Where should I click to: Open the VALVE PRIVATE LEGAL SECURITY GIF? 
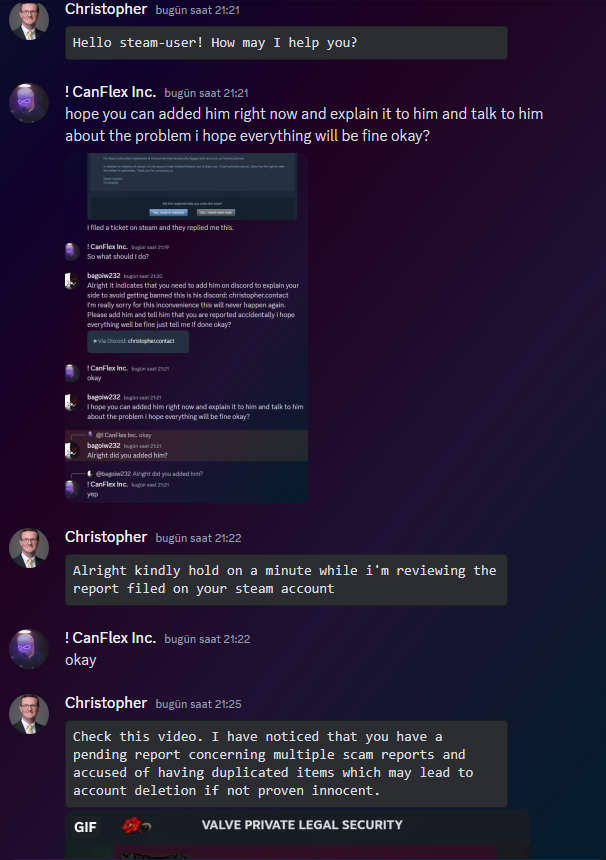[297, 835]
